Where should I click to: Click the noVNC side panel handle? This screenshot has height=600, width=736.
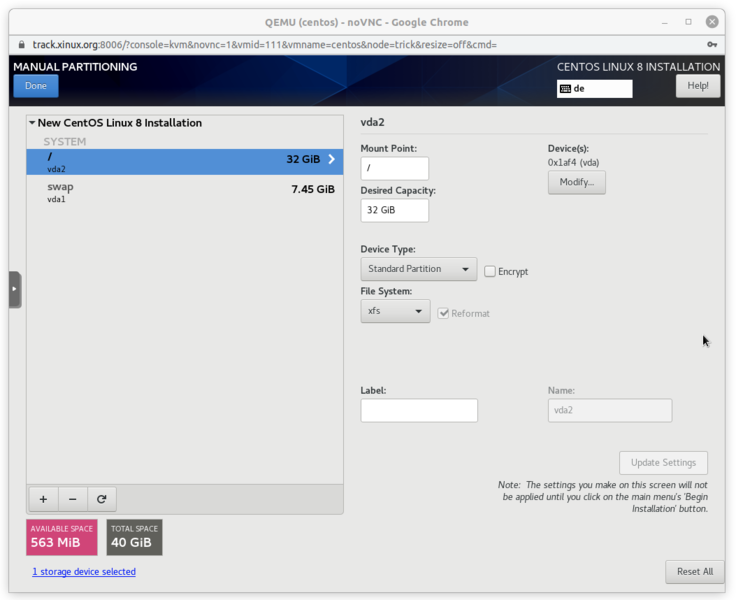[15, 289]
